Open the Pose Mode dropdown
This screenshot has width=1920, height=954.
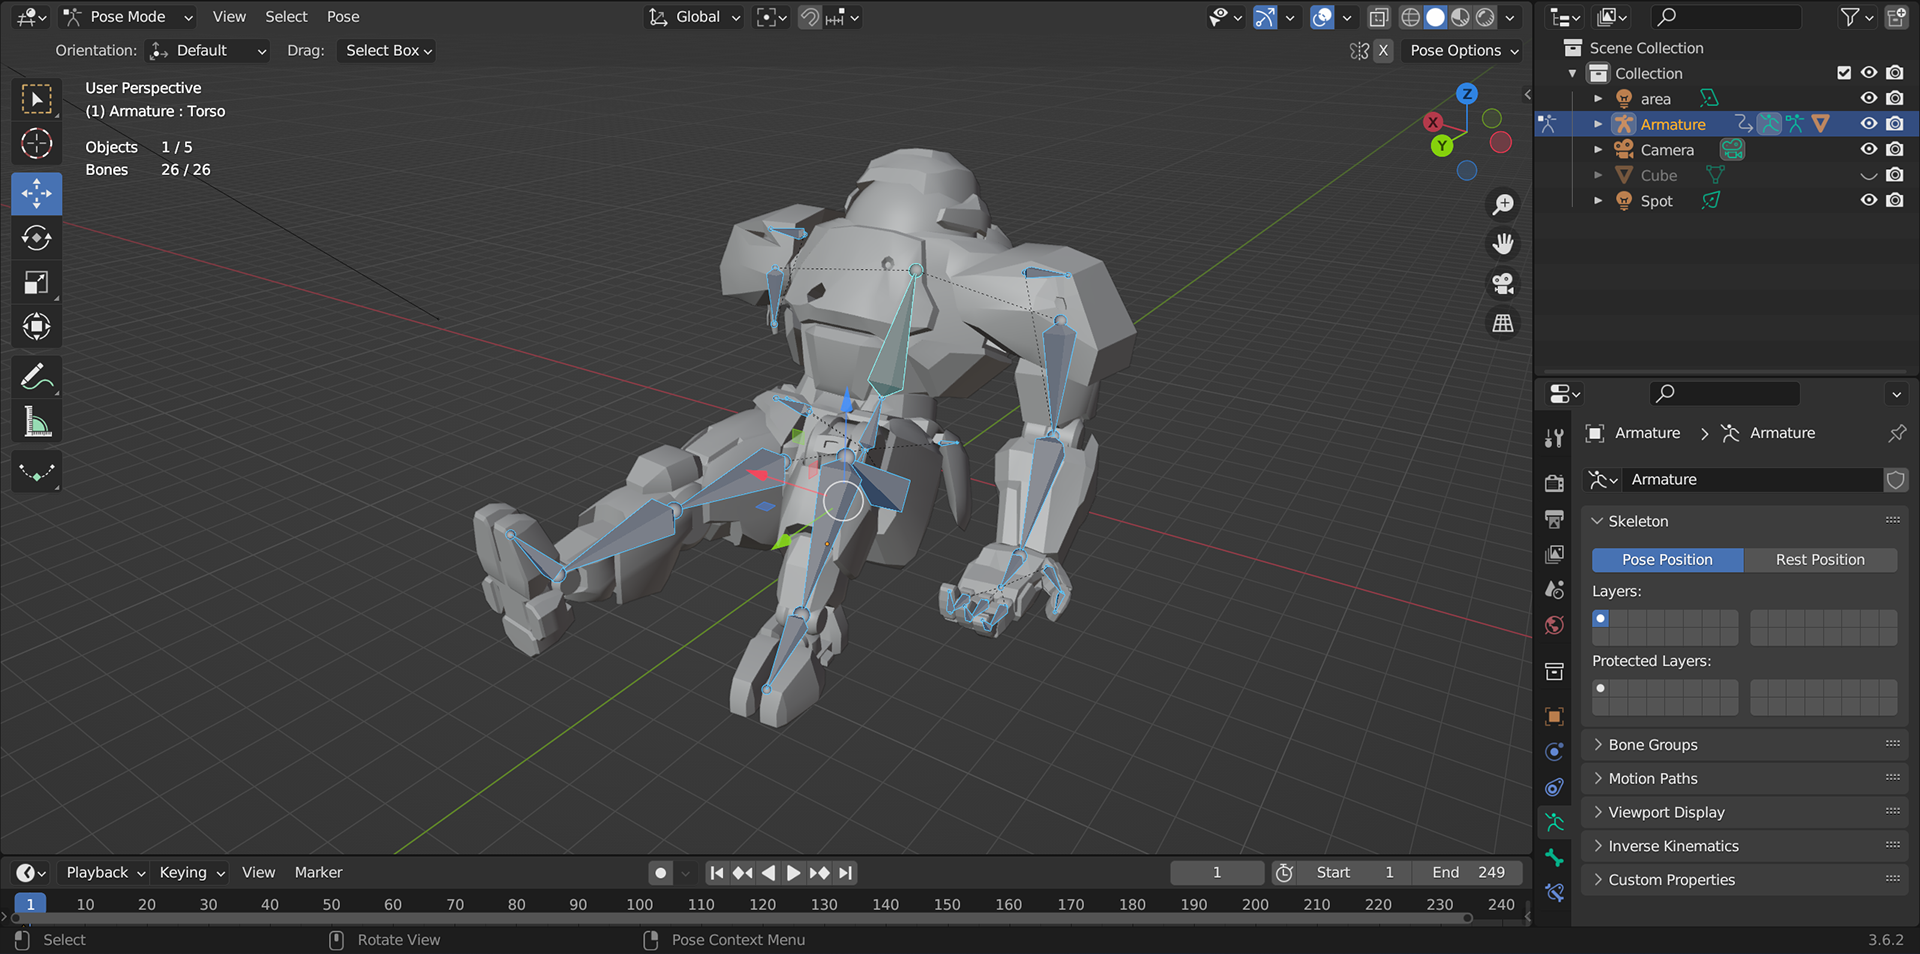click(128, 17)
